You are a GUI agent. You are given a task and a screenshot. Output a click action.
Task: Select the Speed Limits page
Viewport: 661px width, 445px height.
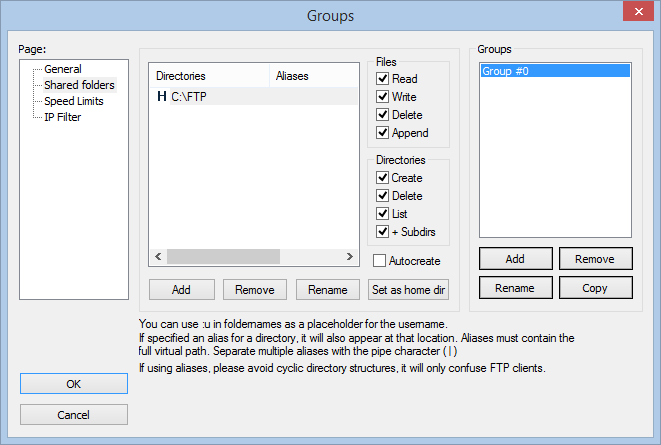point(74,101)
